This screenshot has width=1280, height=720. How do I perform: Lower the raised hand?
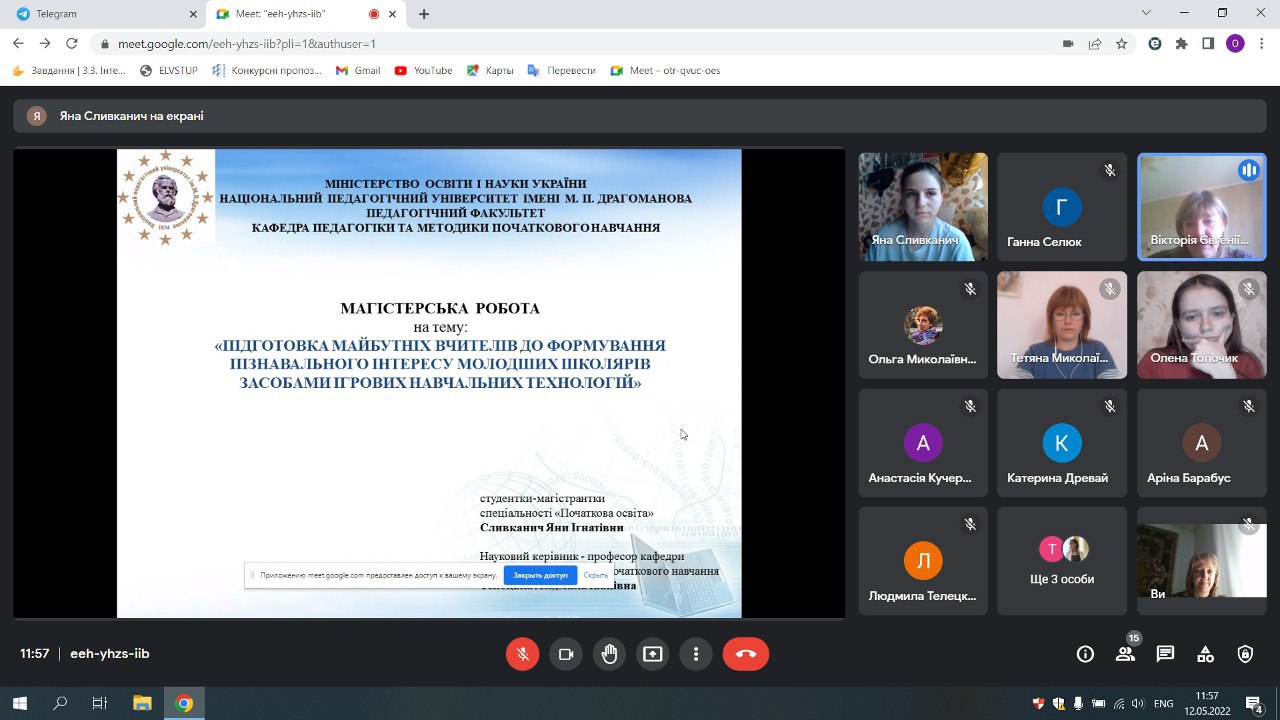[609, 654]
